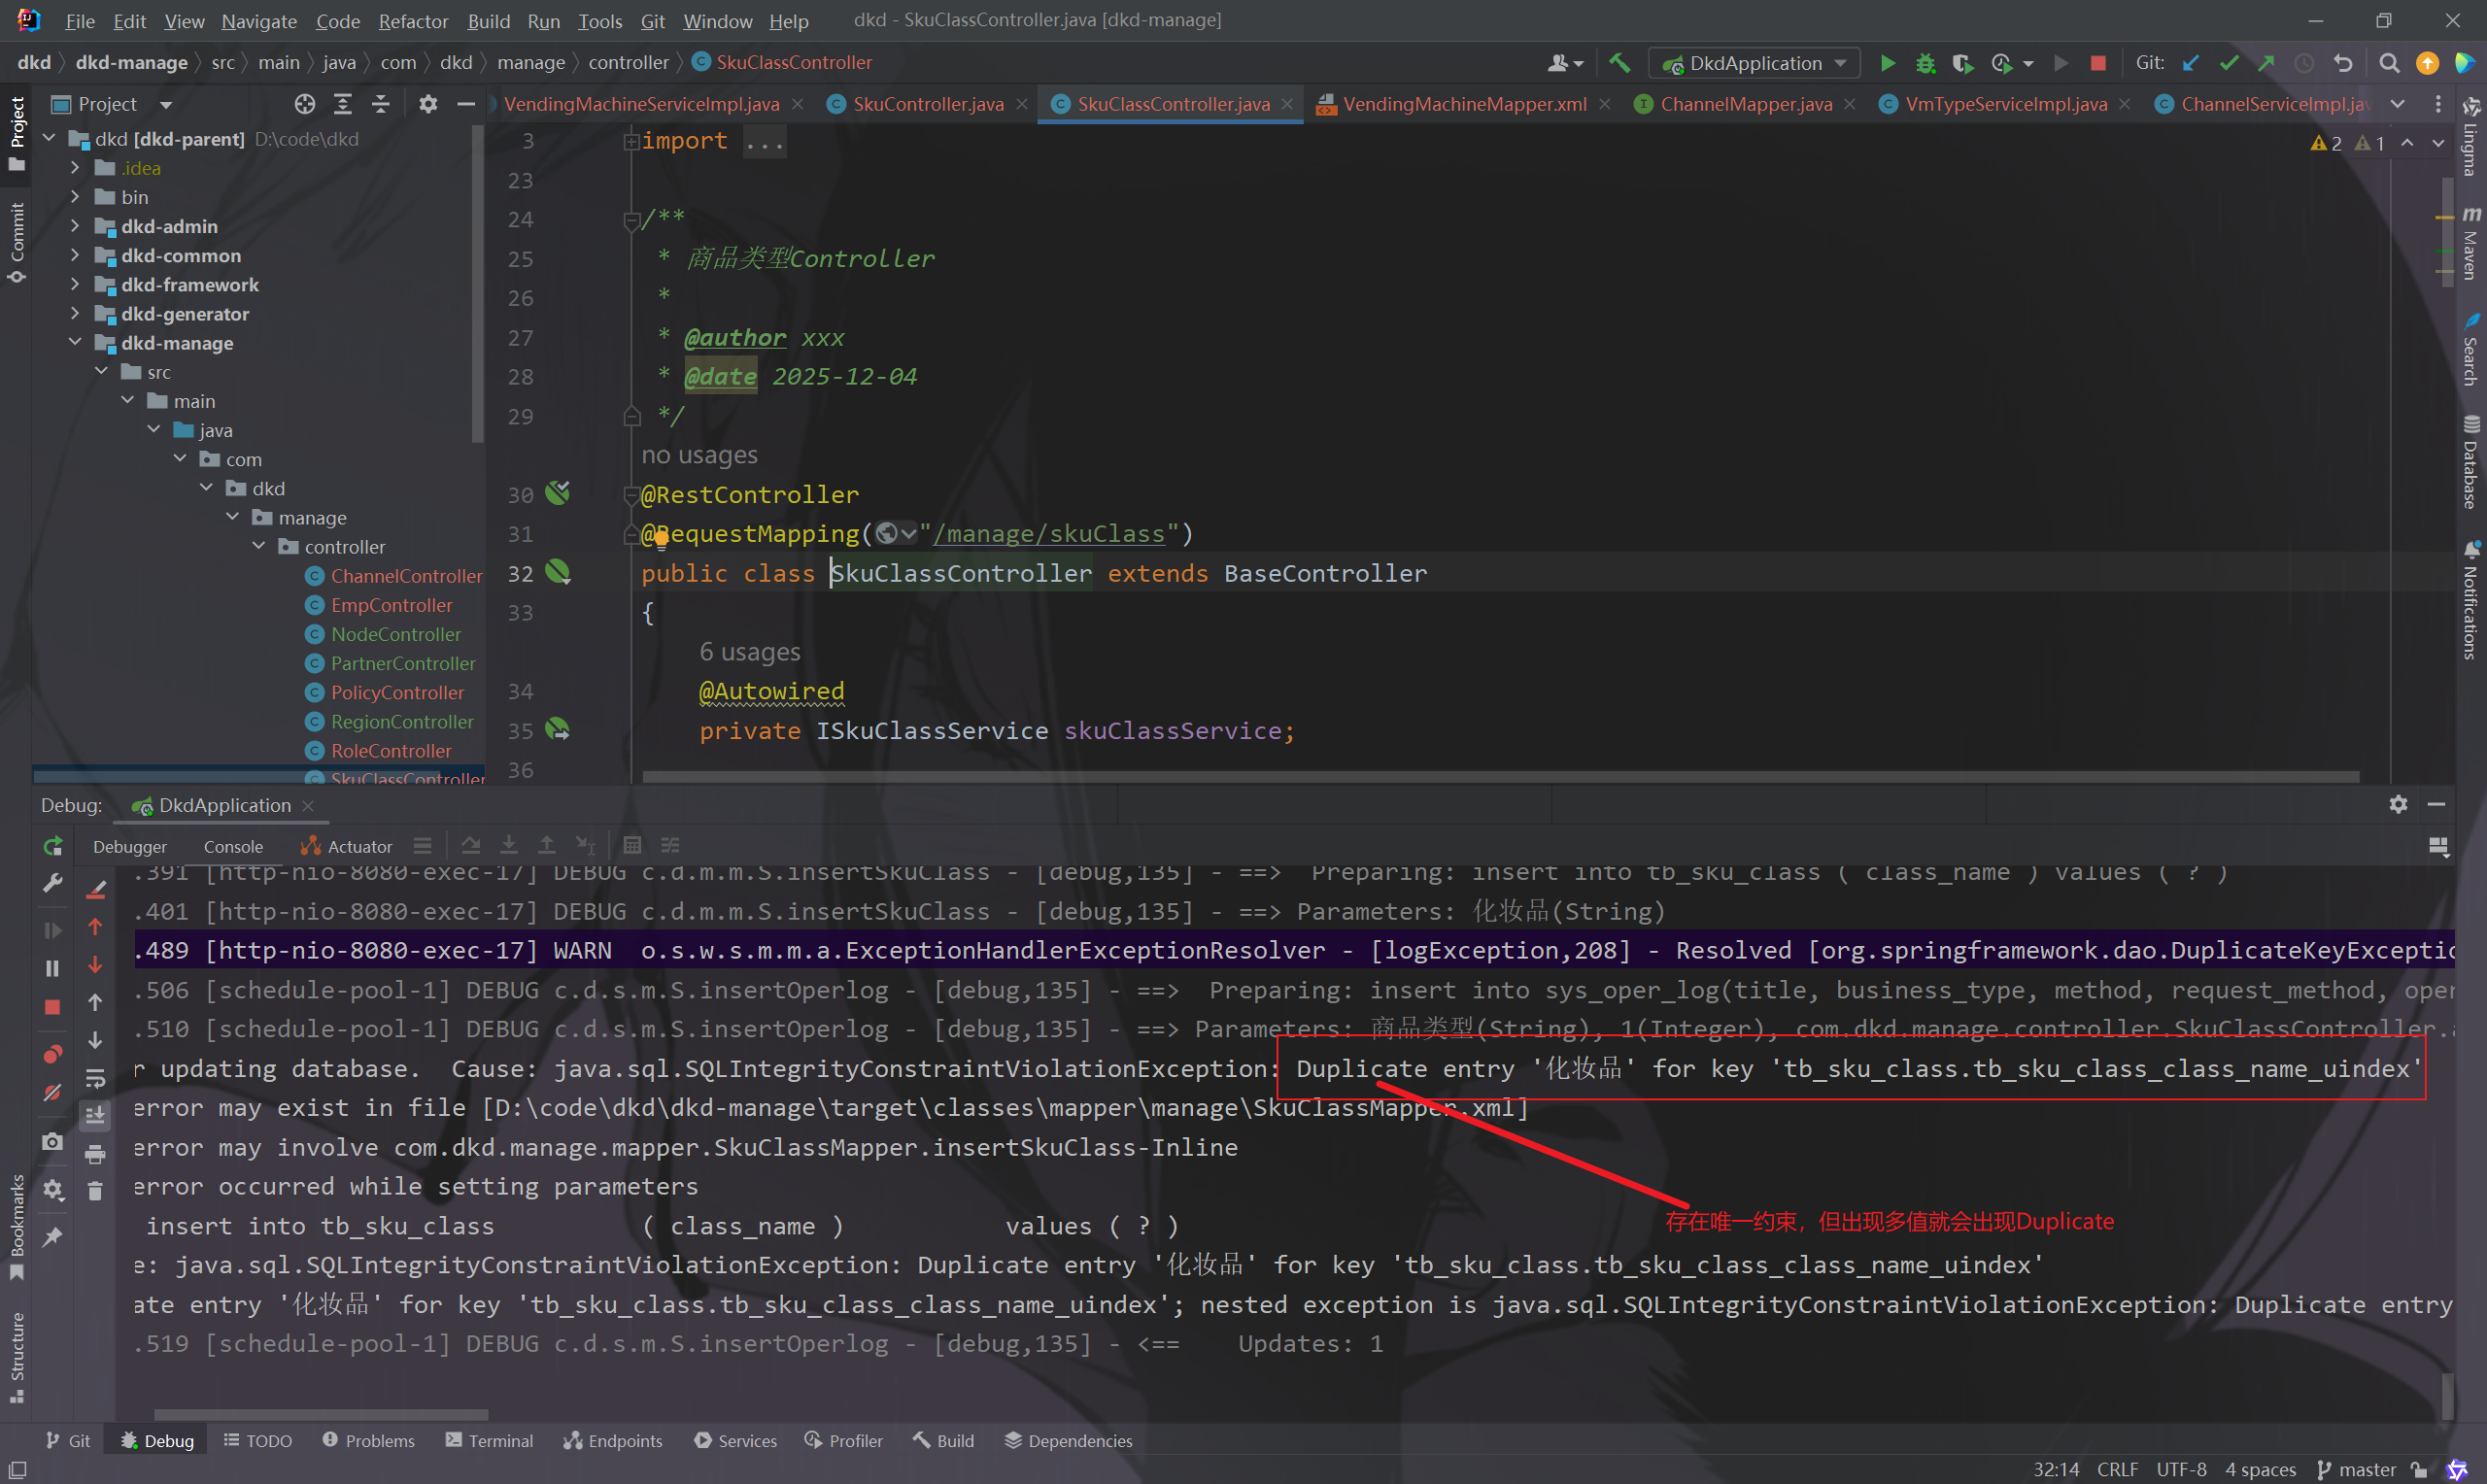
Task: Click the Print console printer icon
Action: click(x=95, y=1154)
